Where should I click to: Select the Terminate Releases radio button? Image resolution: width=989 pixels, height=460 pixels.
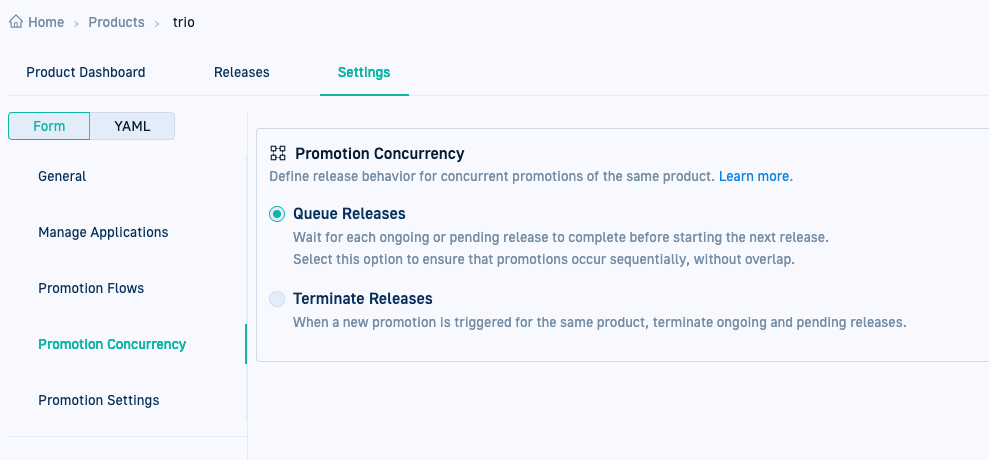(277, 299)
